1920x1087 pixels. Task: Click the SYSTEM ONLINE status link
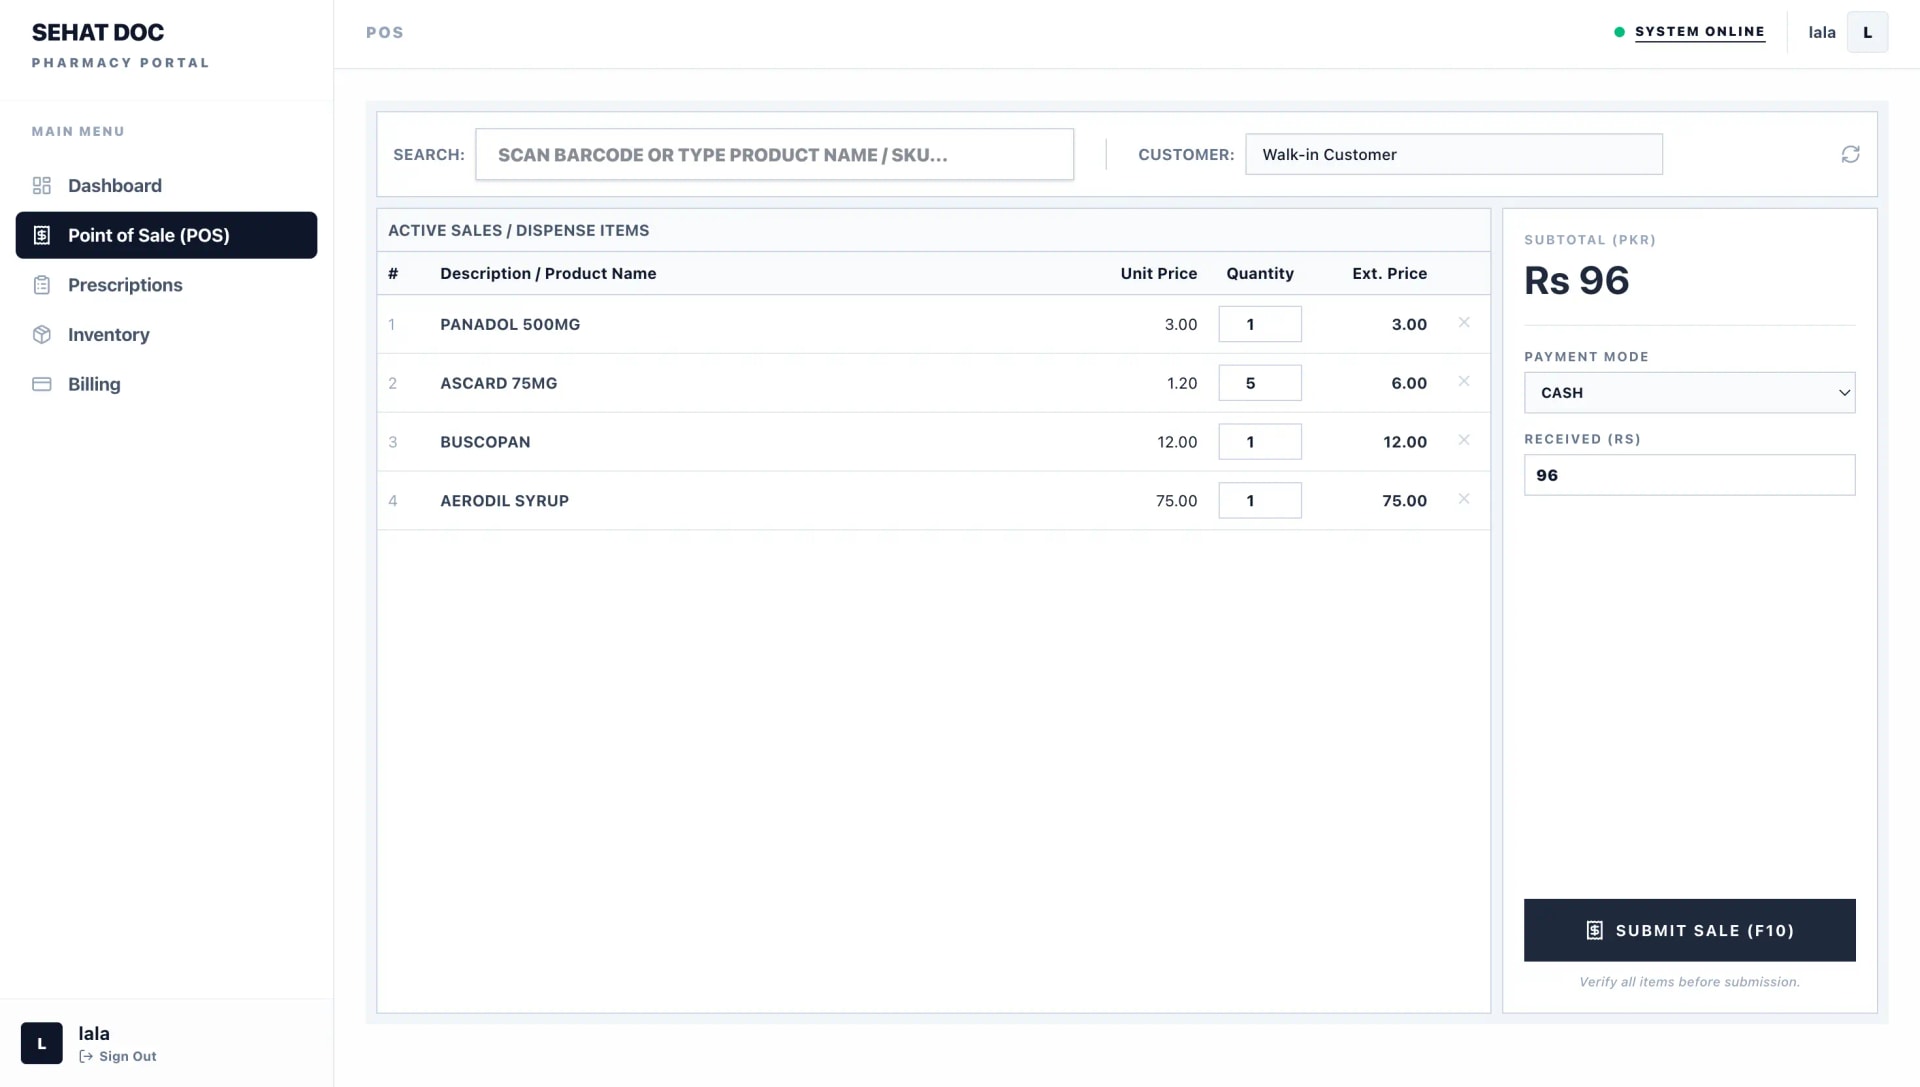click(1699, 32)
